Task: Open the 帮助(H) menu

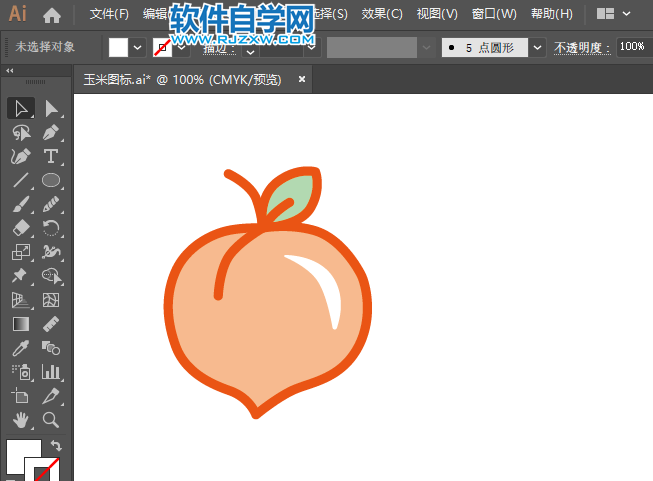Action: click(x=552, y=14)
